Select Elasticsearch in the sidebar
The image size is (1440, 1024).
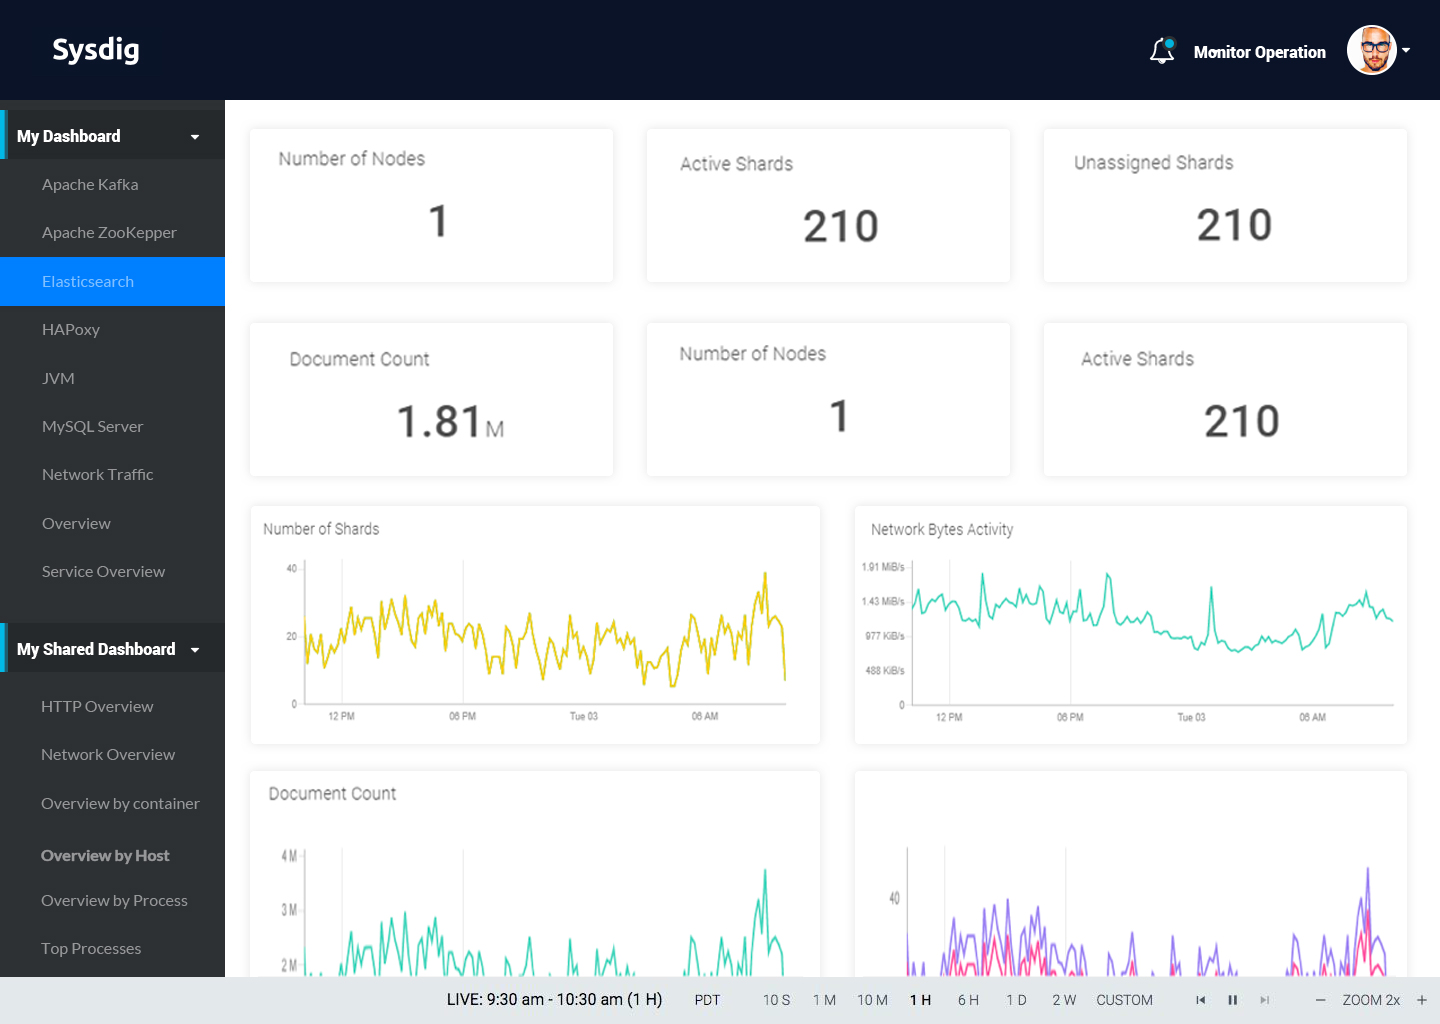pos(112,281)
